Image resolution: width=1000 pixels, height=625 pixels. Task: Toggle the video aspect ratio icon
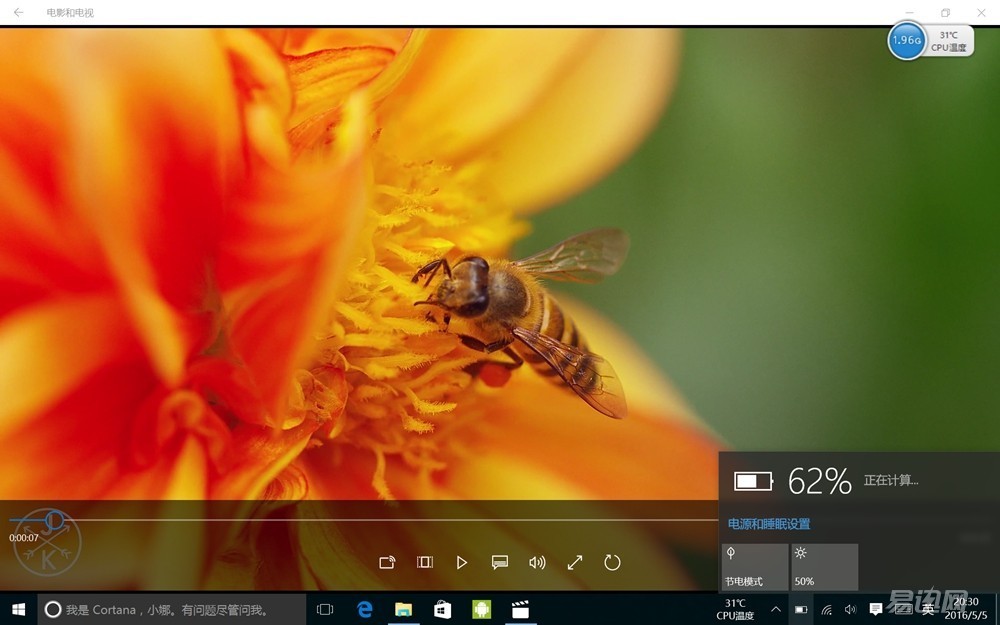(x=425, y=562)
